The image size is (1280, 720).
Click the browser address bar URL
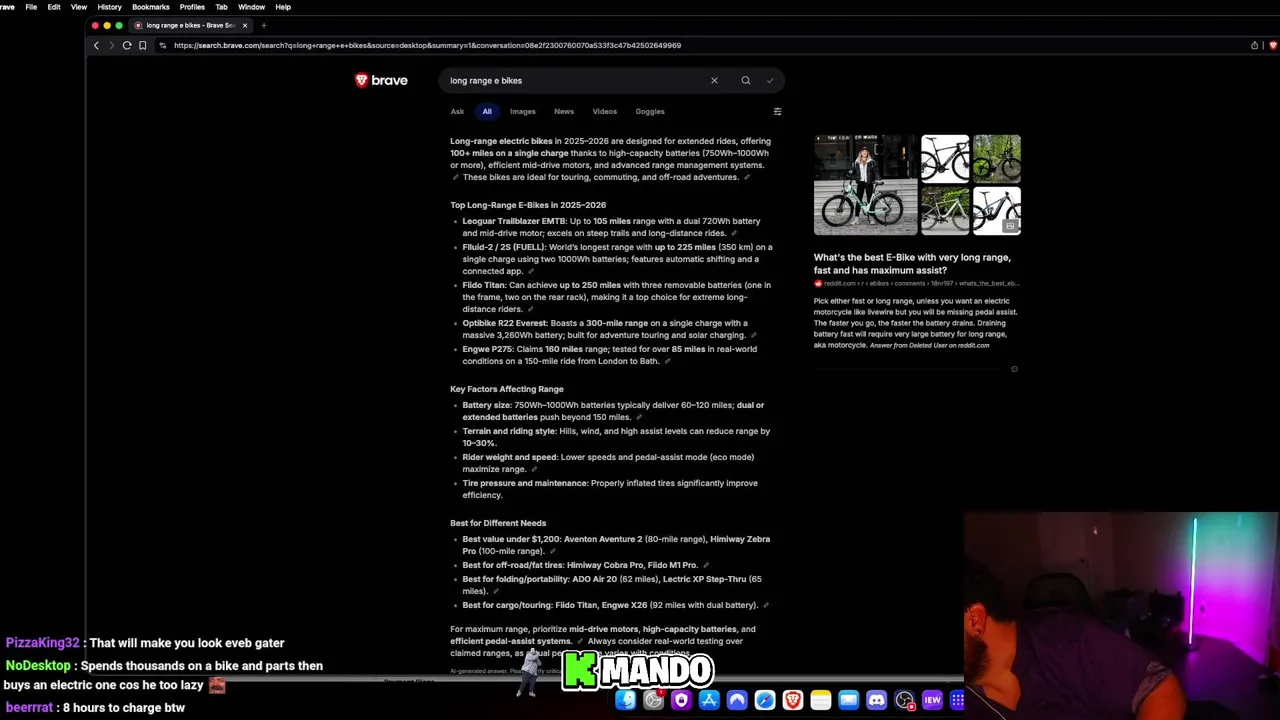(x=427, y=45)
